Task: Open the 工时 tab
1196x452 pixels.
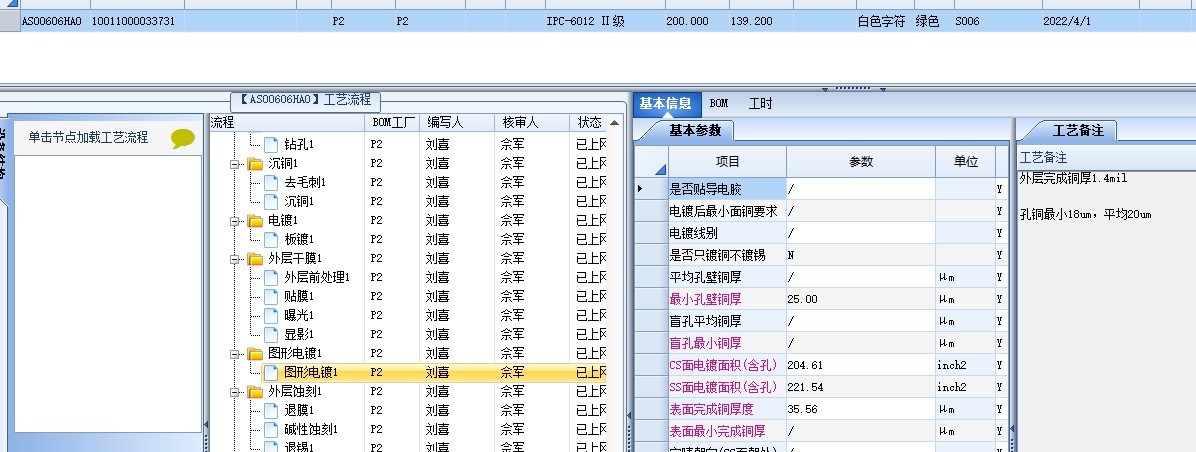Action: (x=760, y=104)
